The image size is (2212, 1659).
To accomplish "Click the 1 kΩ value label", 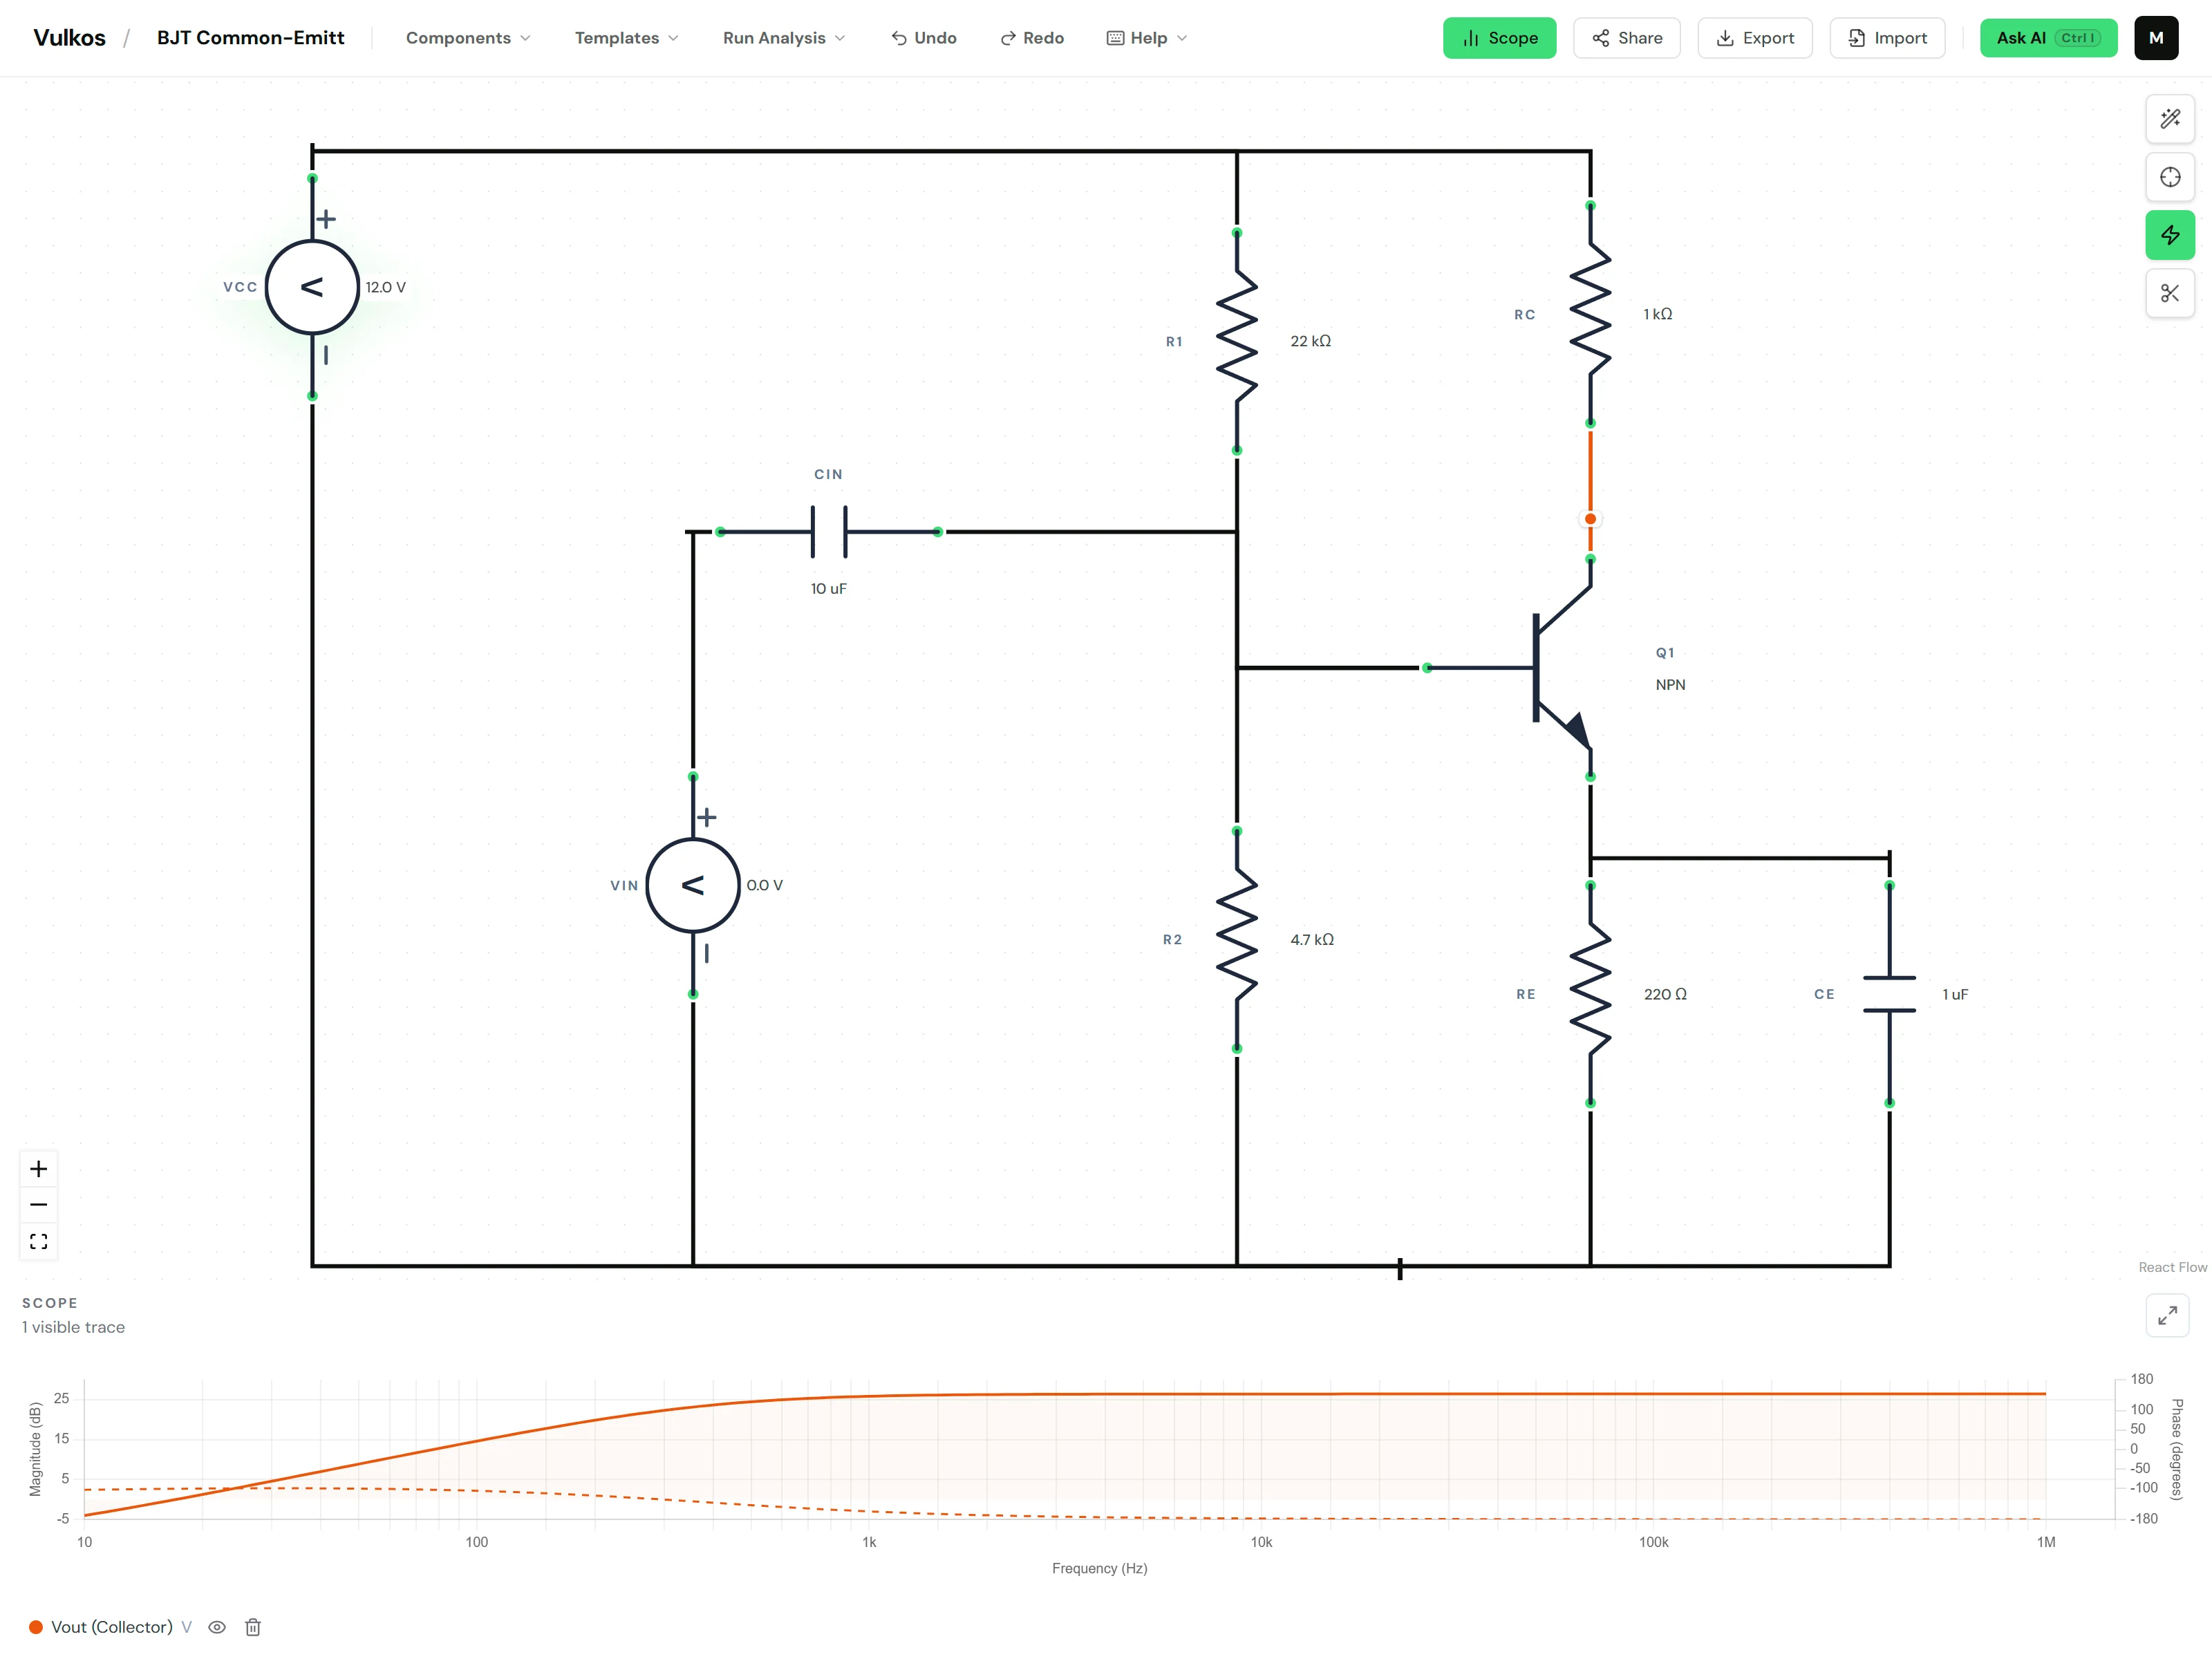I will (x=1657, y=314).
